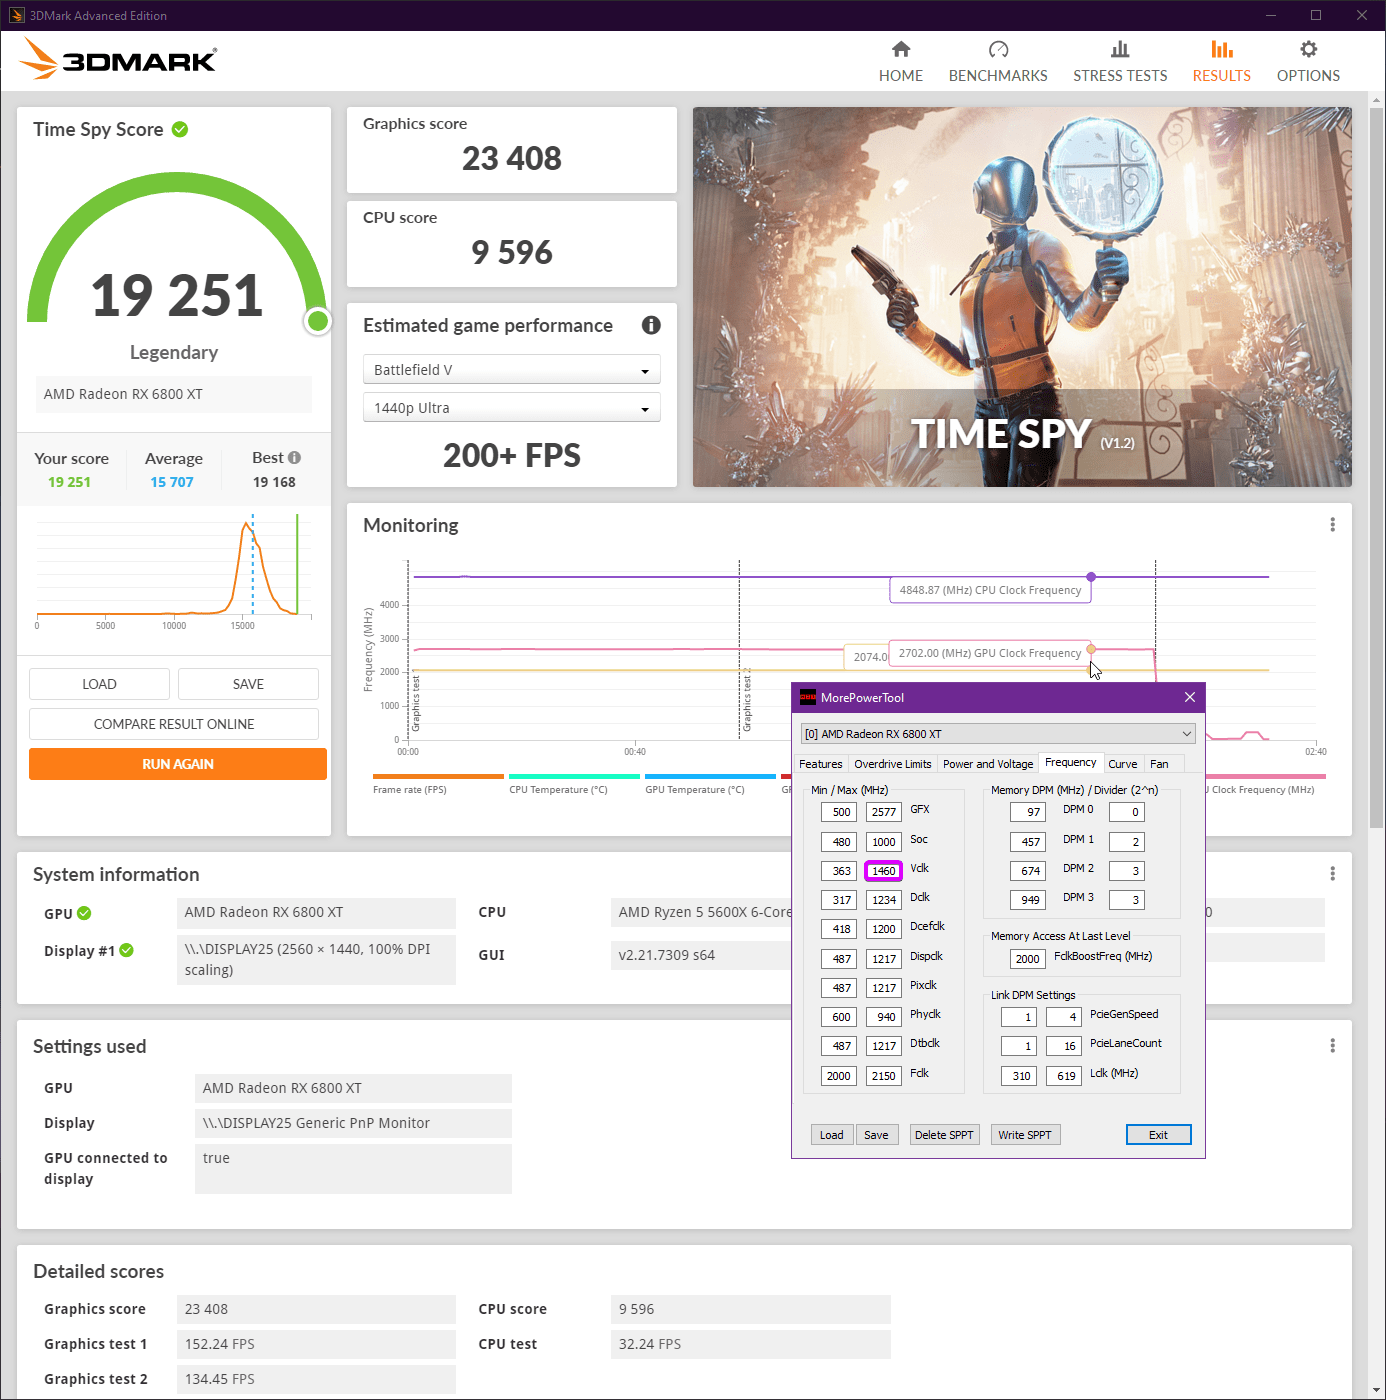Open the Home section icon

click(901, 49)
